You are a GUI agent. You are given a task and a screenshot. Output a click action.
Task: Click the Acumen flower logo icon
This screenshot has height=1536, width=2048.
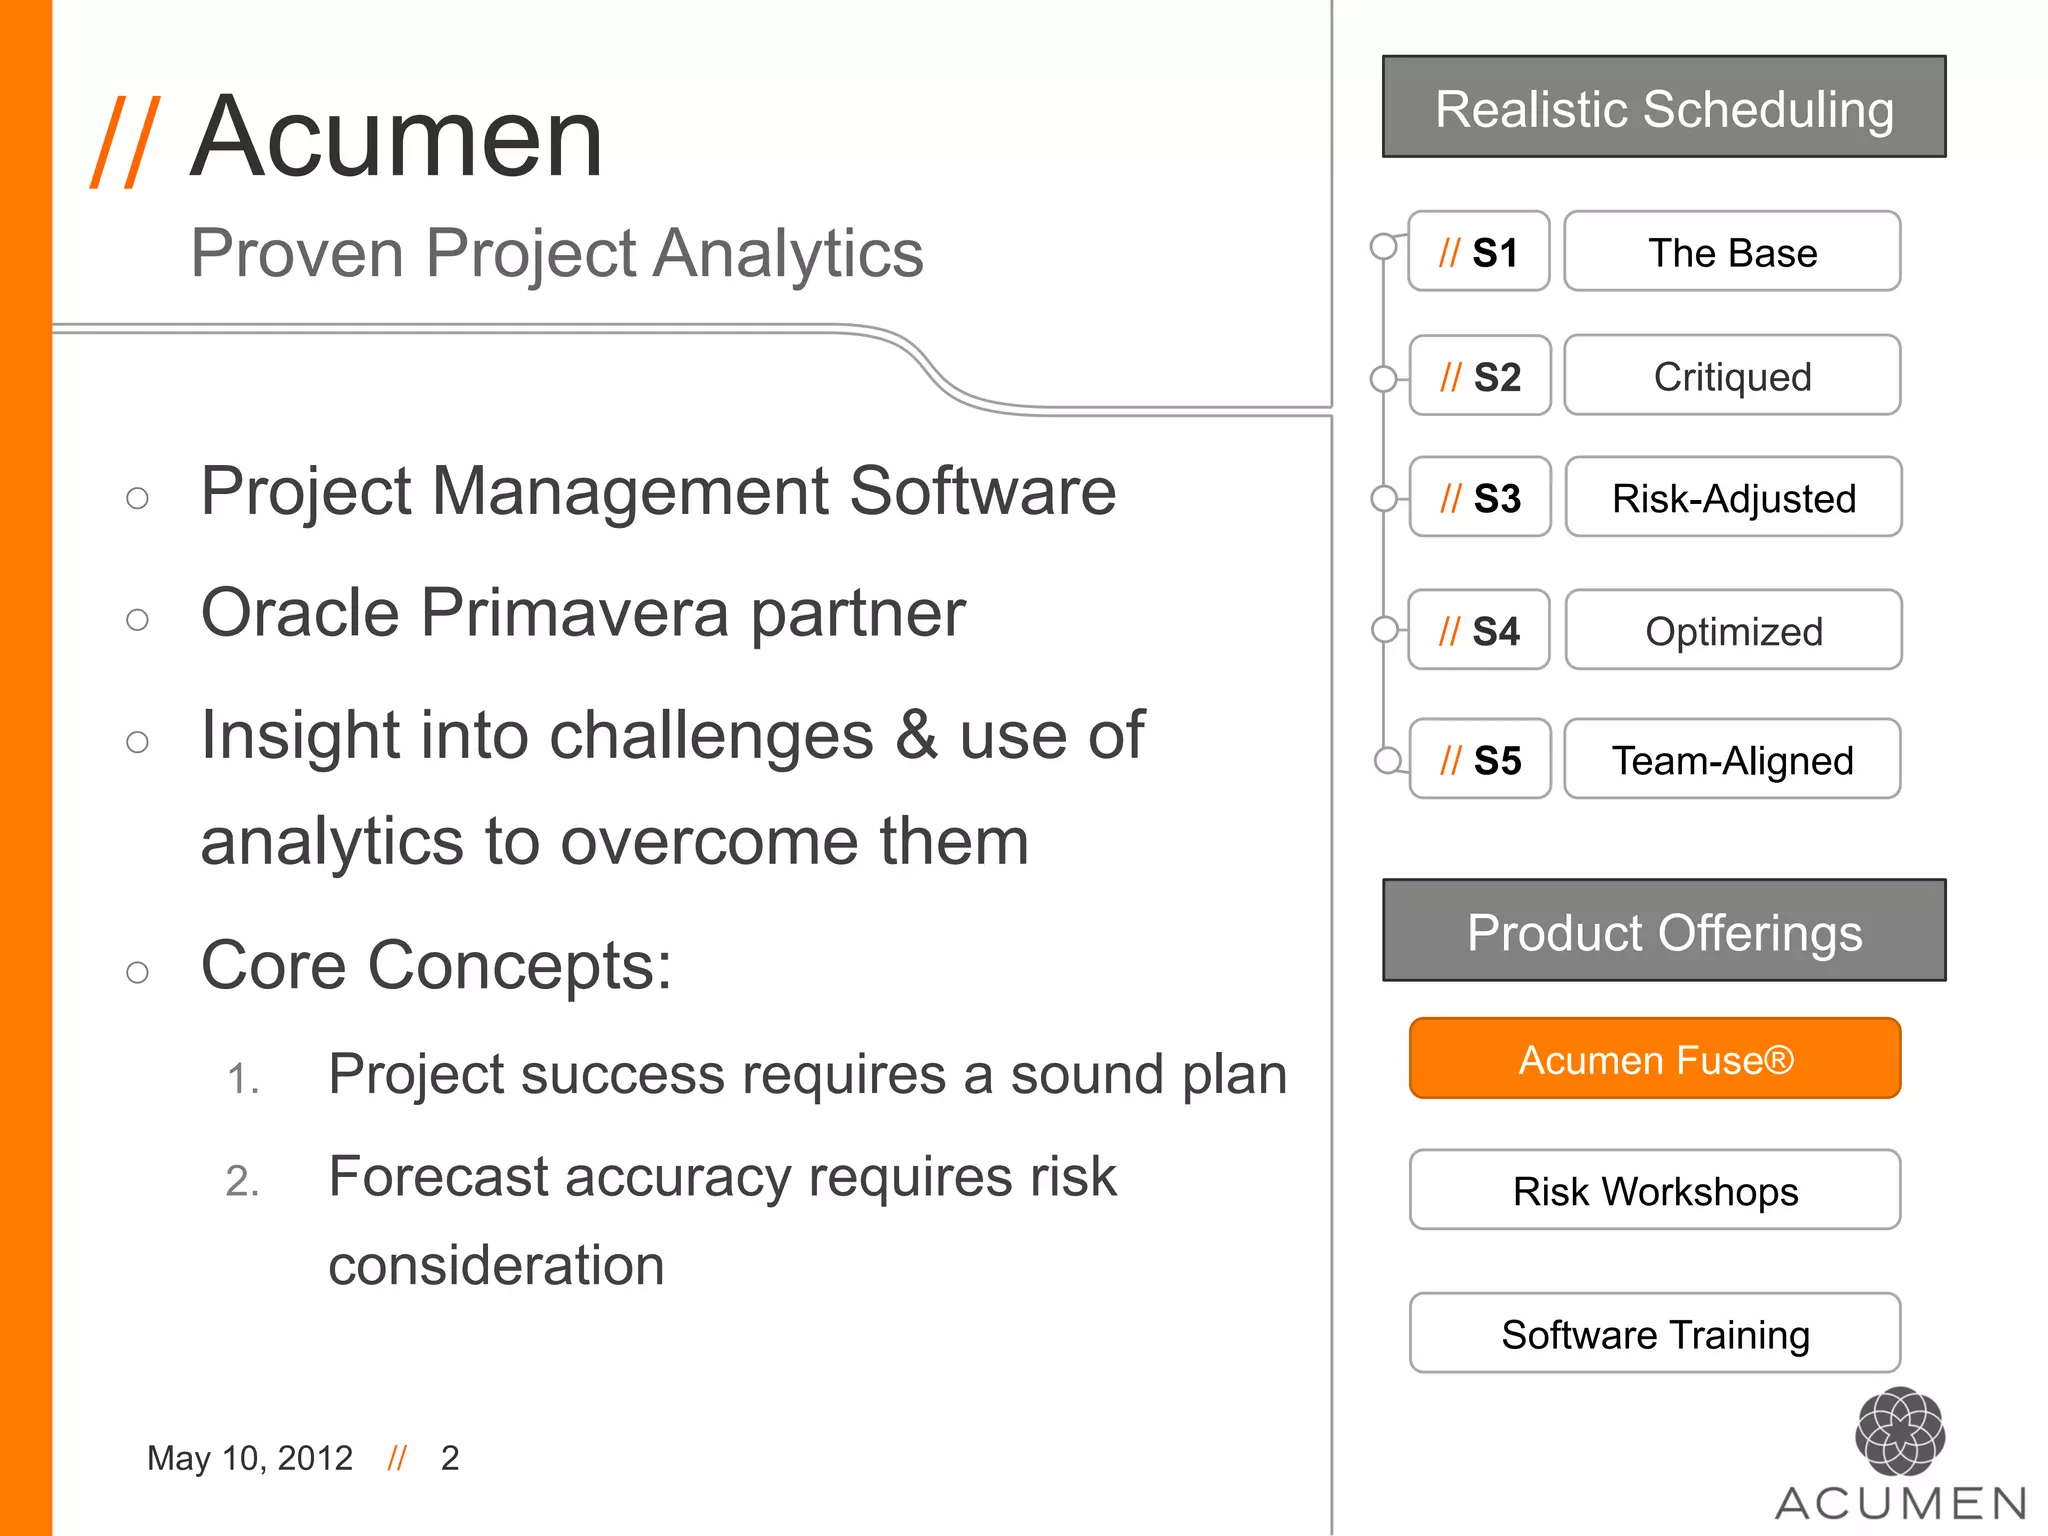tap(1899, 1431)
